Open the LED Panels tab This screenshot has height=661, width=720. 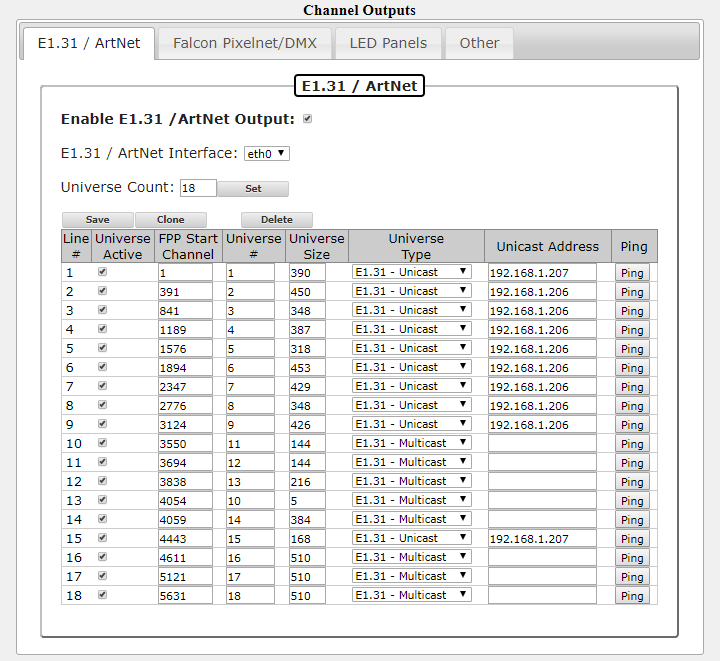click(x=387, y=43)
